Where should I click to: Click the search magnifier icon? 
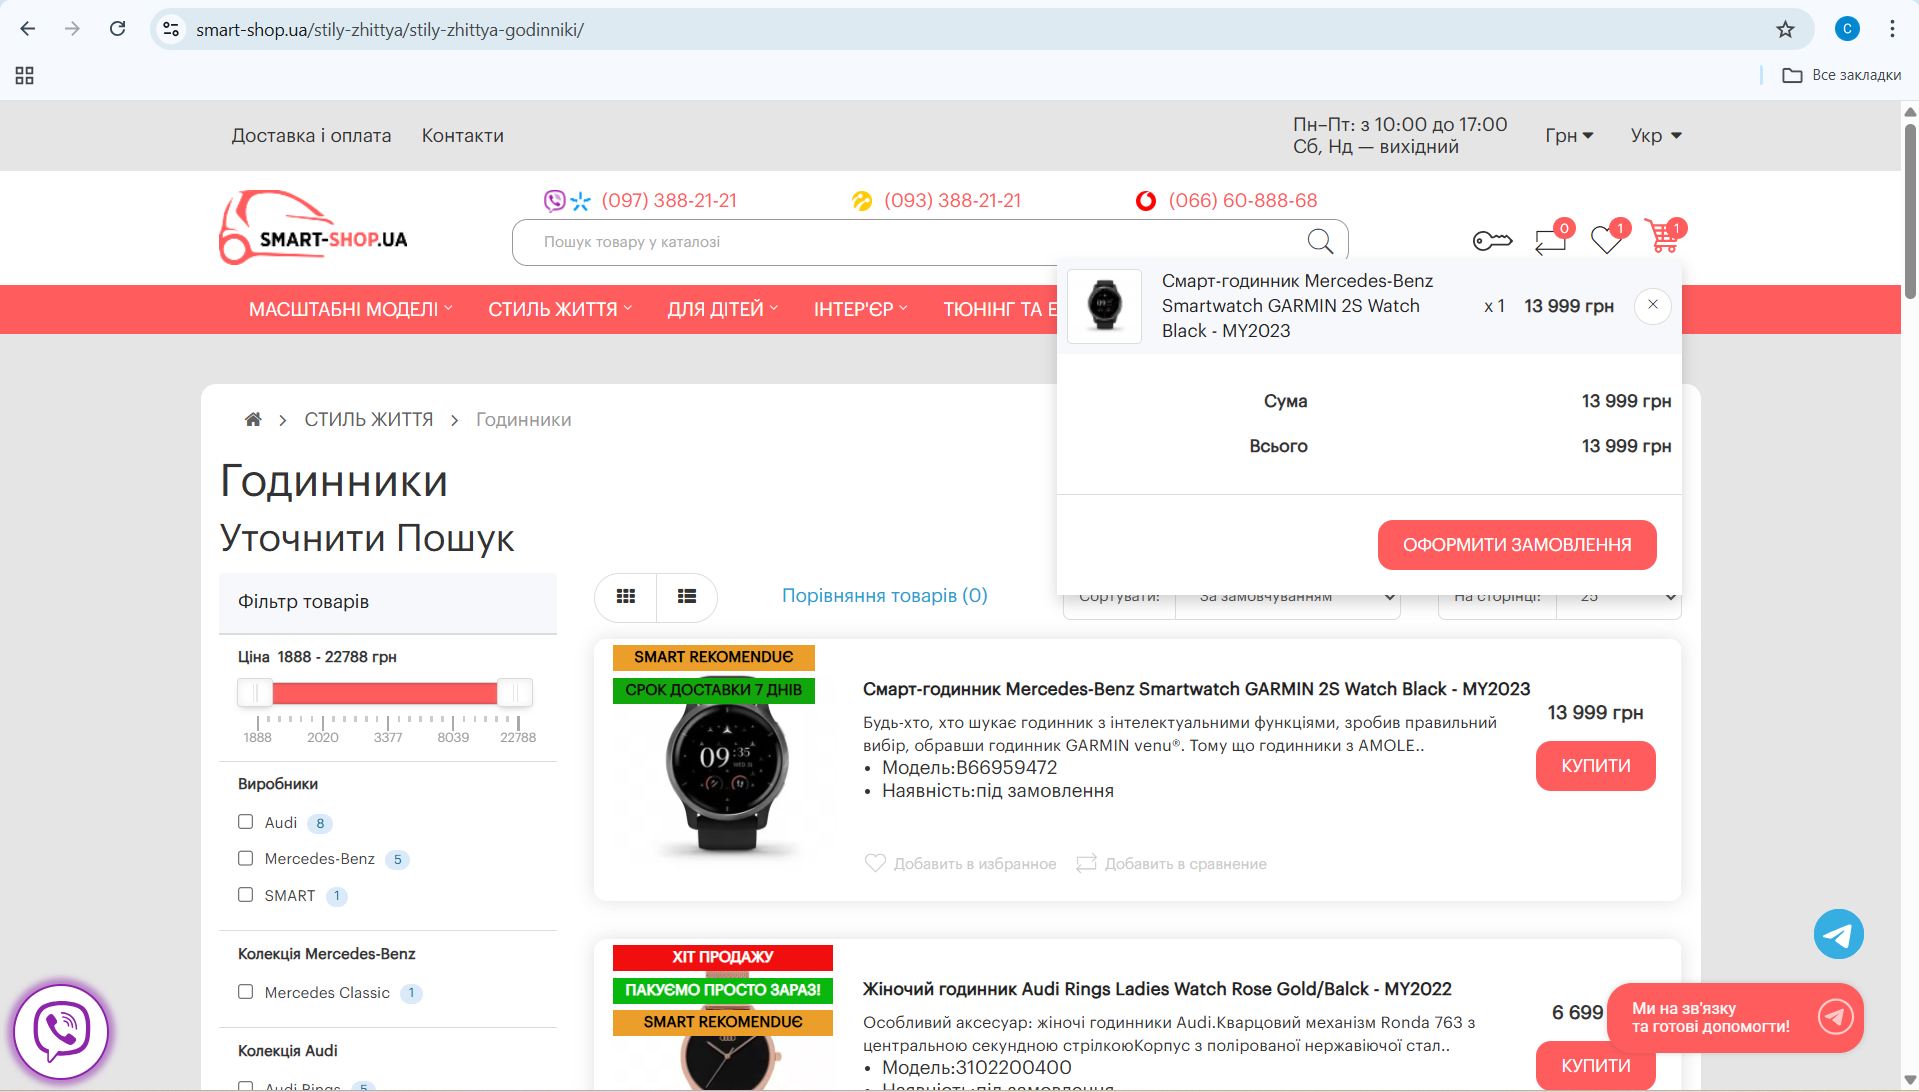(x=1320, y=242)
